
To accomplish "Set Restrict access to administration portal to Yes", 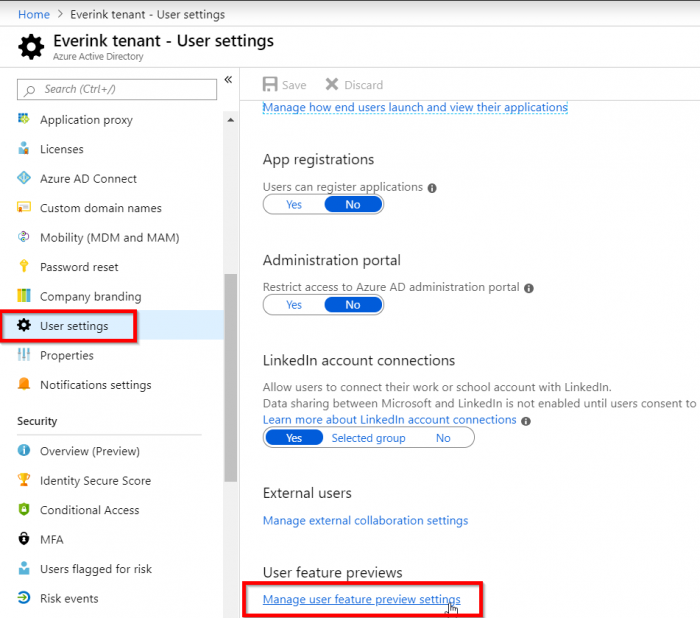I will click(294, 305).
